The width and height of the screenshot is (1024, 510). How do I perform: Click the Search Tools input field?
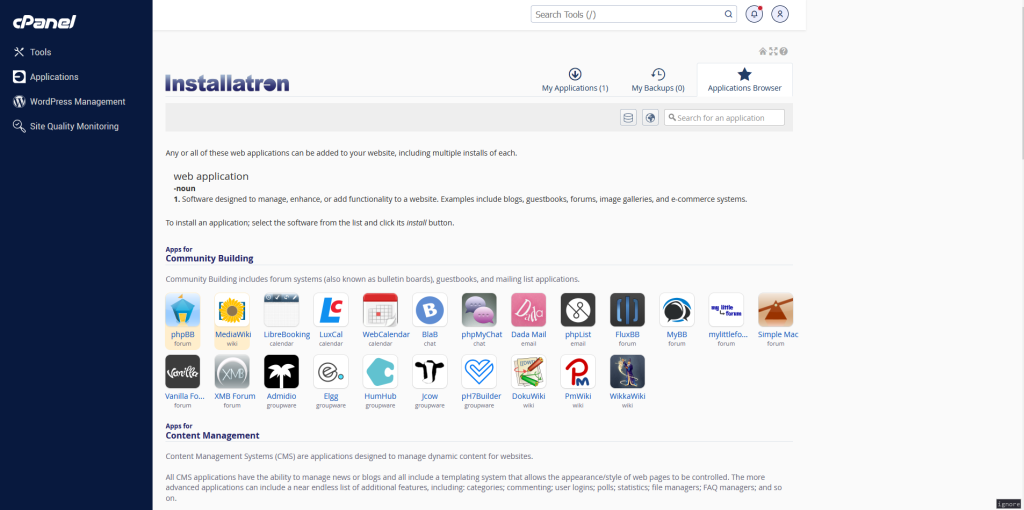(x=628, y=15)
